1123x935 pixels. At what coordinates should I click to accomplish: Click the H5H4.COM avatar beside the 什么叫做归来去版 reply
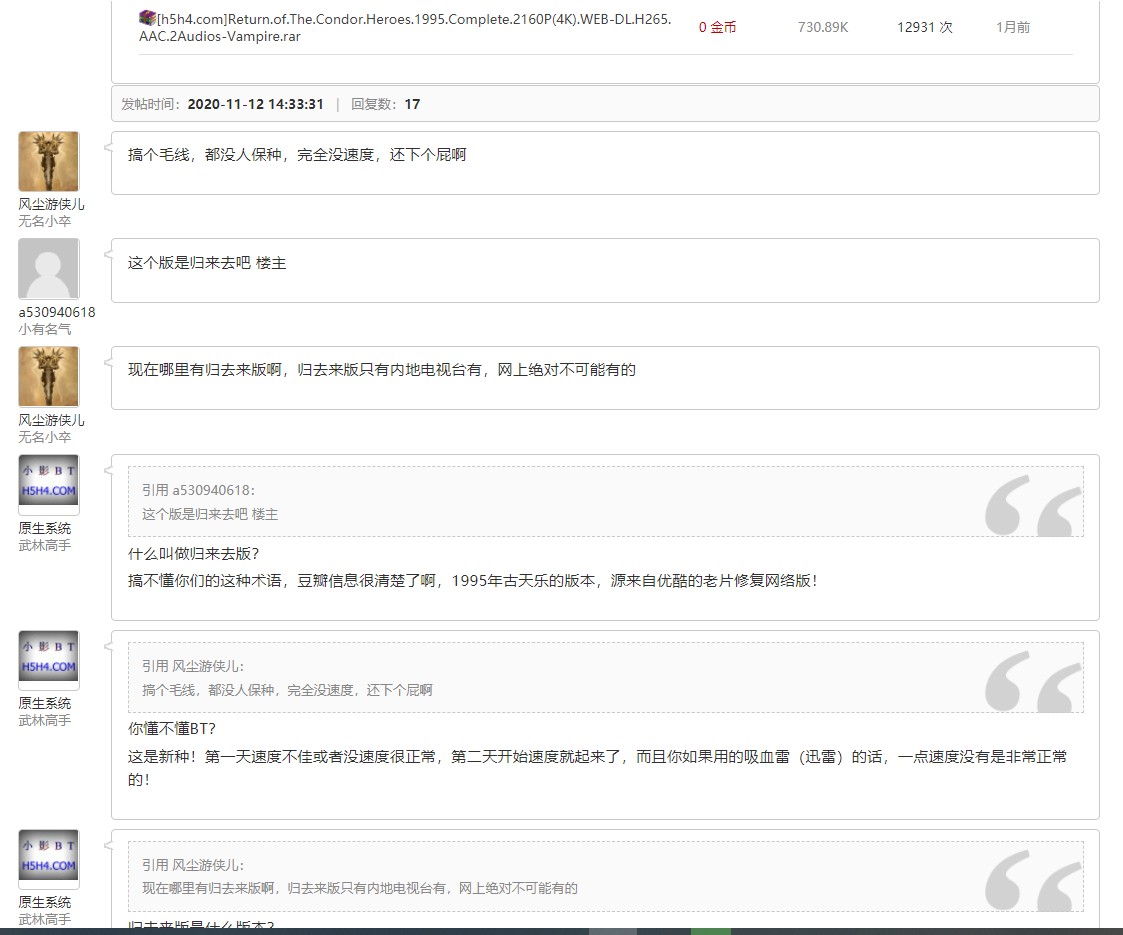coord(49,484)
